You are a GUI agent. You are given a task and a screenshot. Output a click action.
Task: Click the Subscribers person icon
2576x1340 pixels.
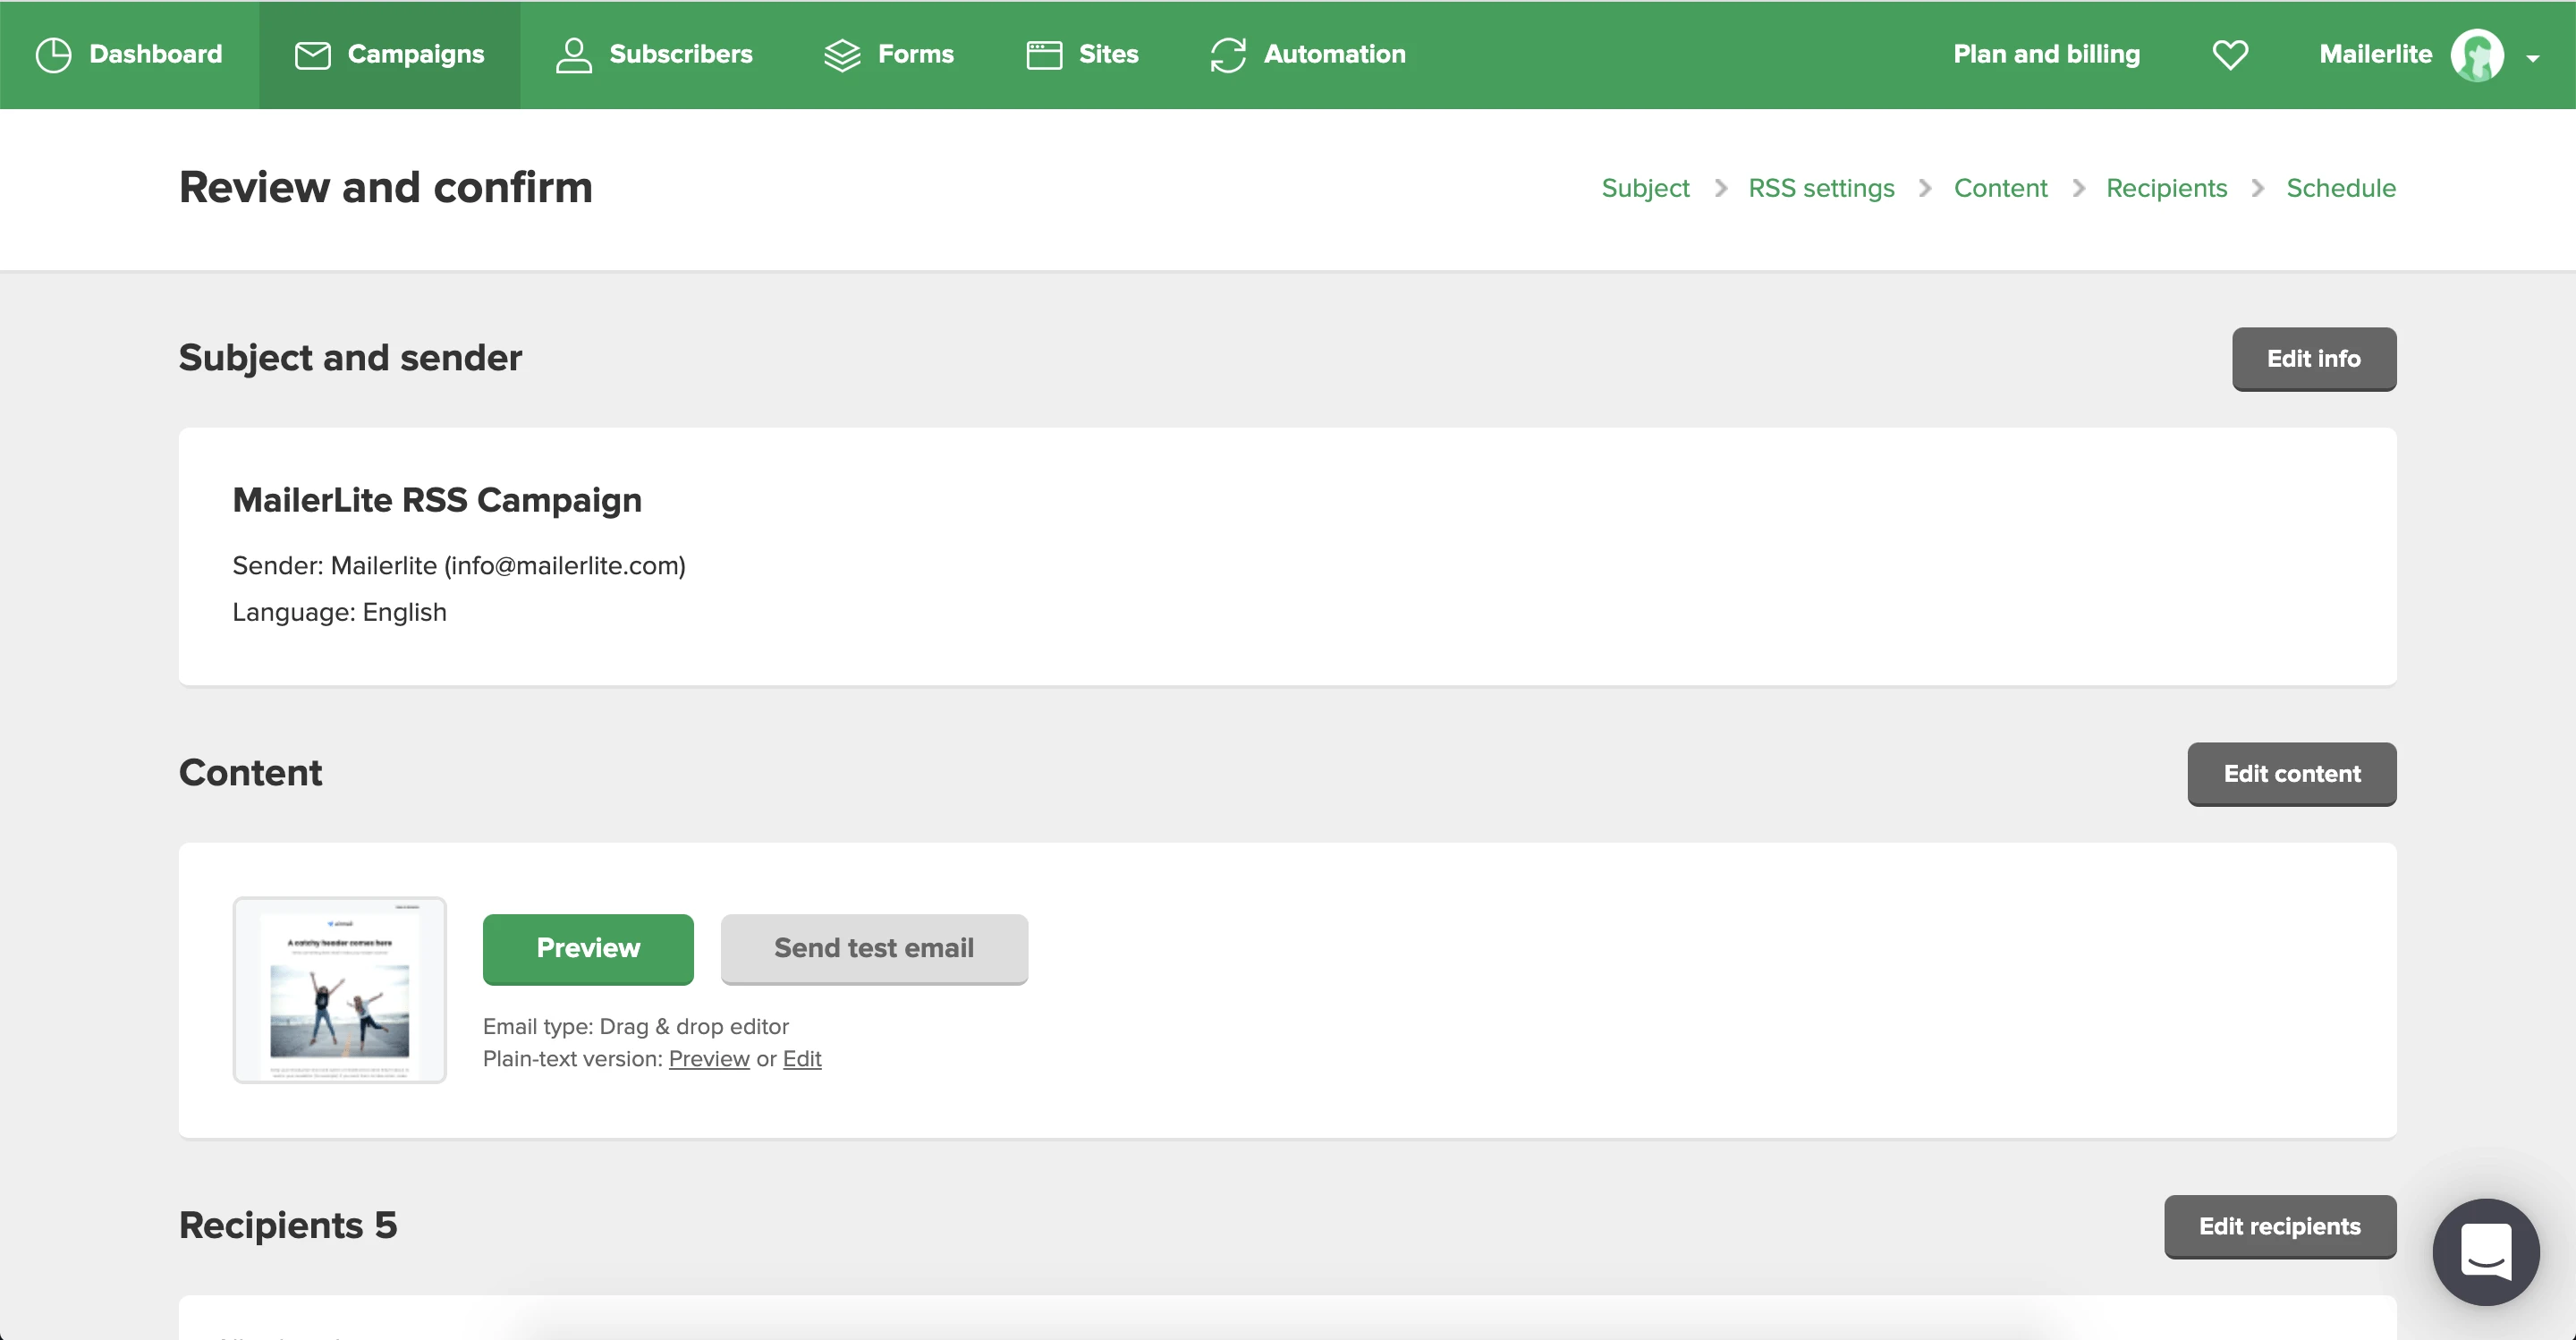click(x=573, y=54)
